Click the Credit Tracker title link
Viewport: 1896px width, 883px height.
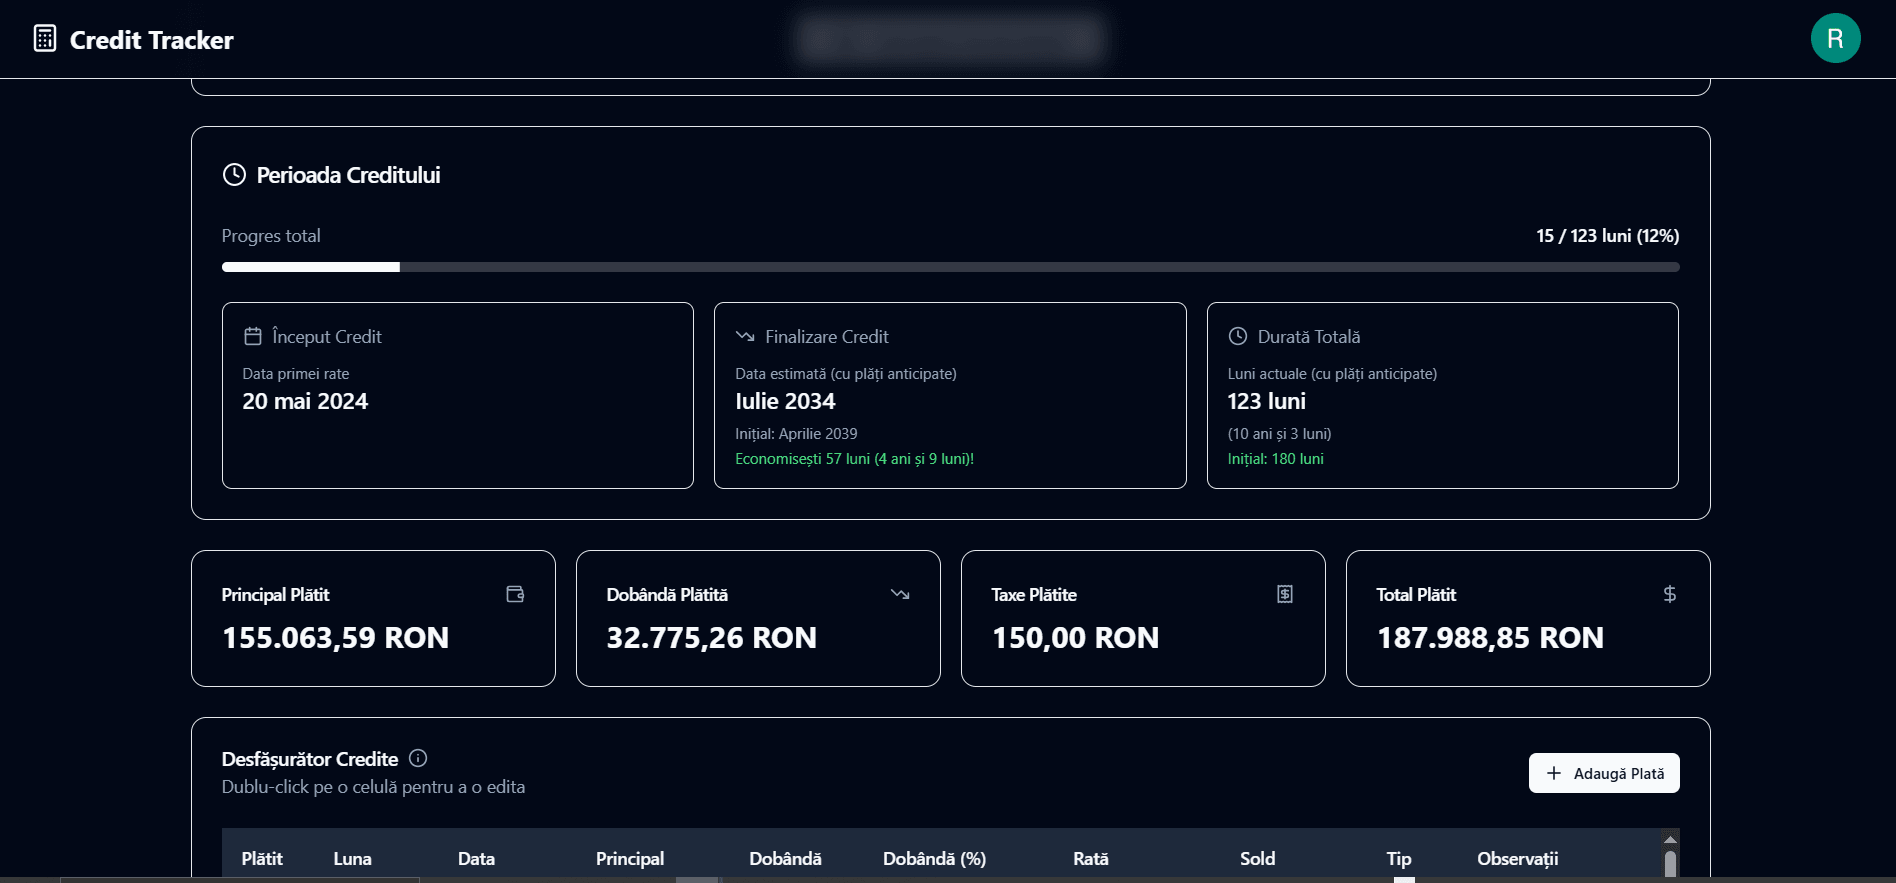point(151,40)
